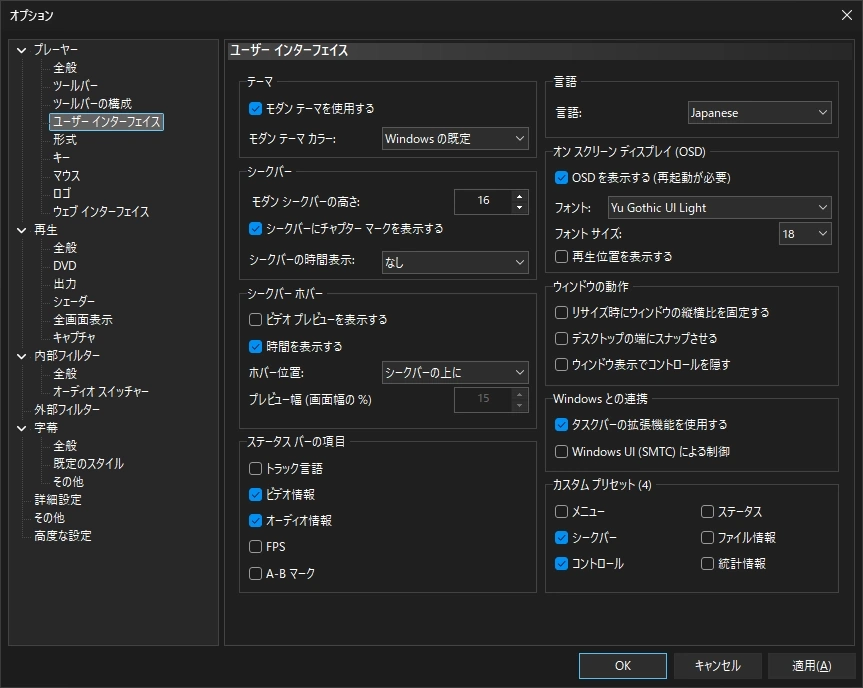Select 外部フィルター in the tree
The height and width of the screenshot is (688, 863).
[x=67, y=409]
